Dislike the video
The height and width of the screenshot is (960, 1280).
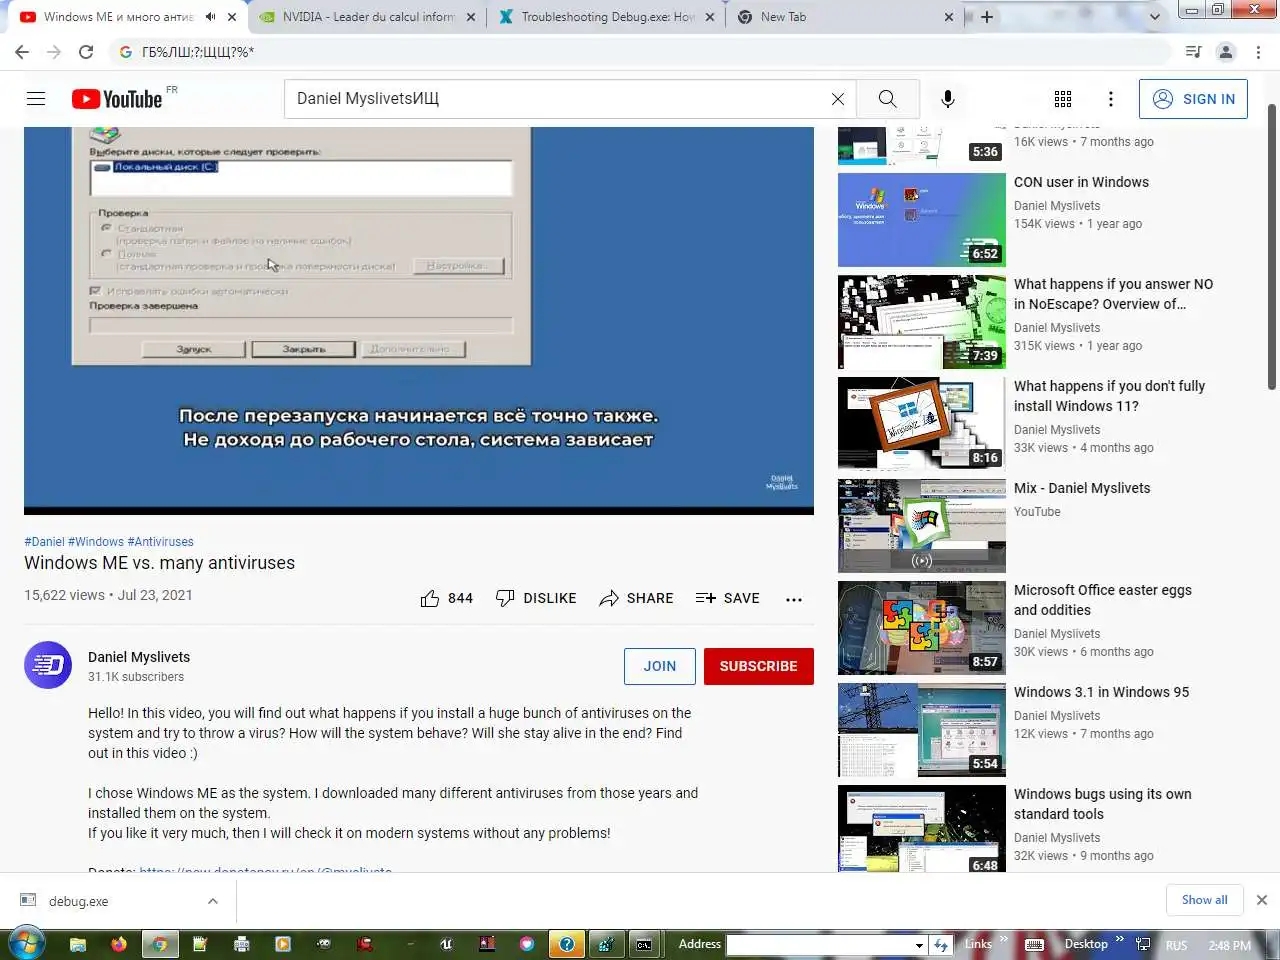click(536, 598)
